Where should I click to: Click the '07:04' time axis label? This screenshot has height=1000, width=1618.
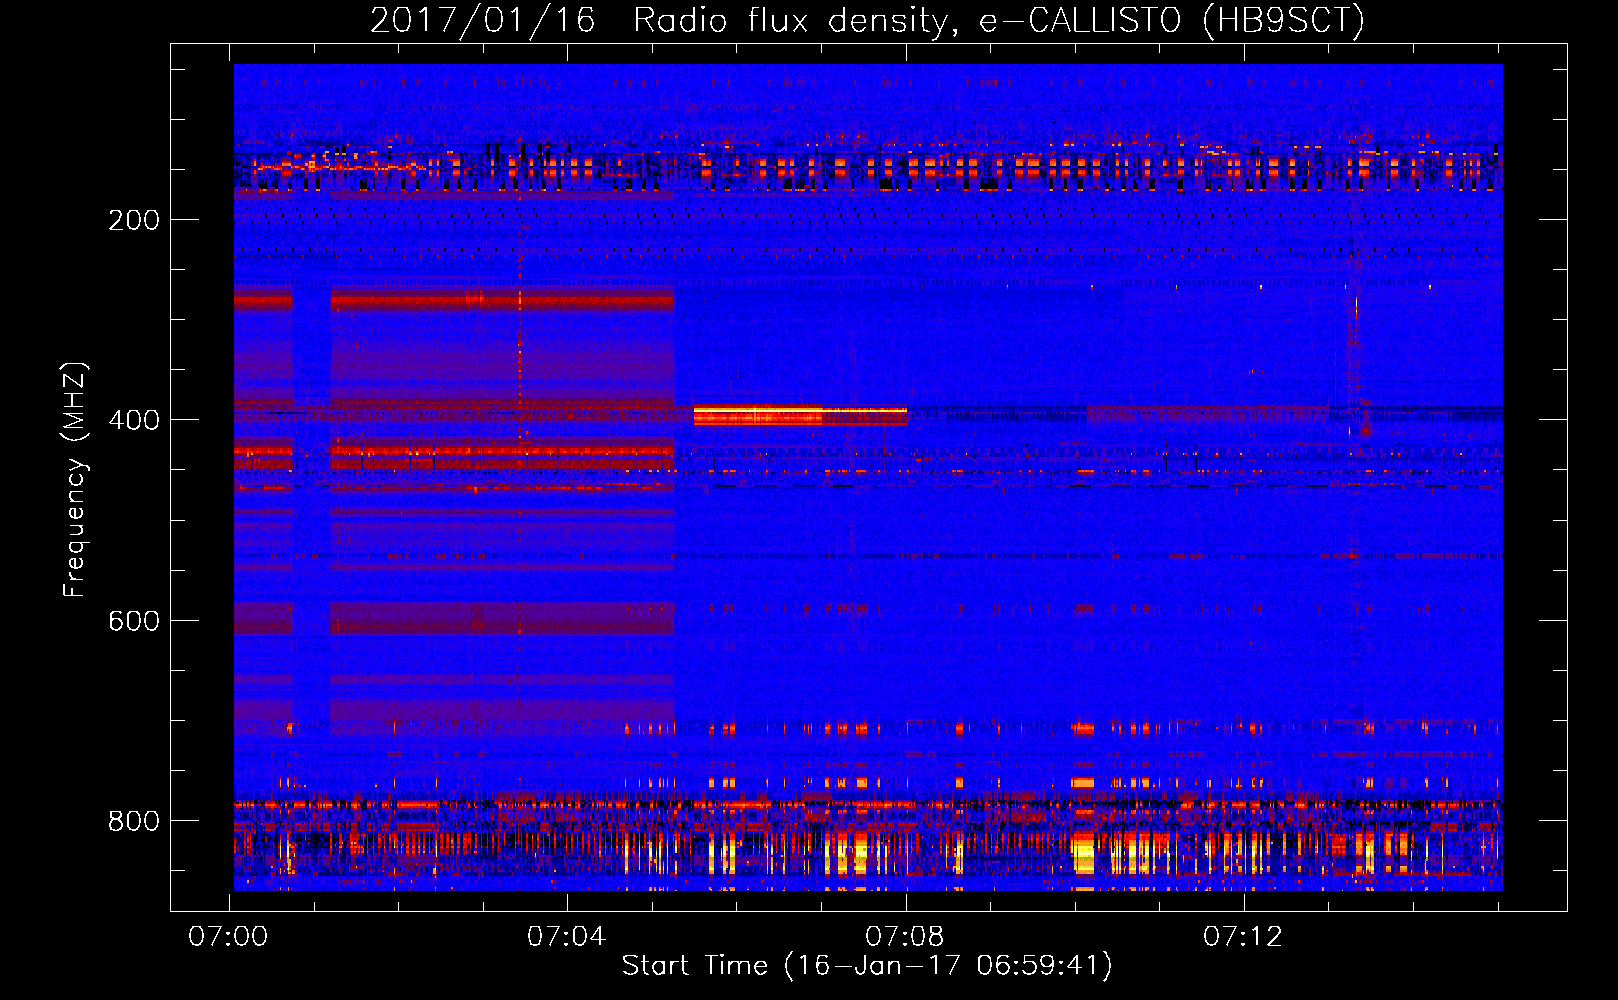pos(566,937)
